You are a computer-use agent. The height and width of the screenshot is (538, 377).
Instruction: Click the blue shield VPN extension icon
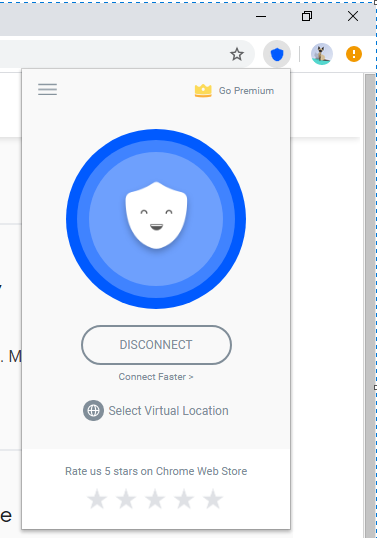pos(277,54)
